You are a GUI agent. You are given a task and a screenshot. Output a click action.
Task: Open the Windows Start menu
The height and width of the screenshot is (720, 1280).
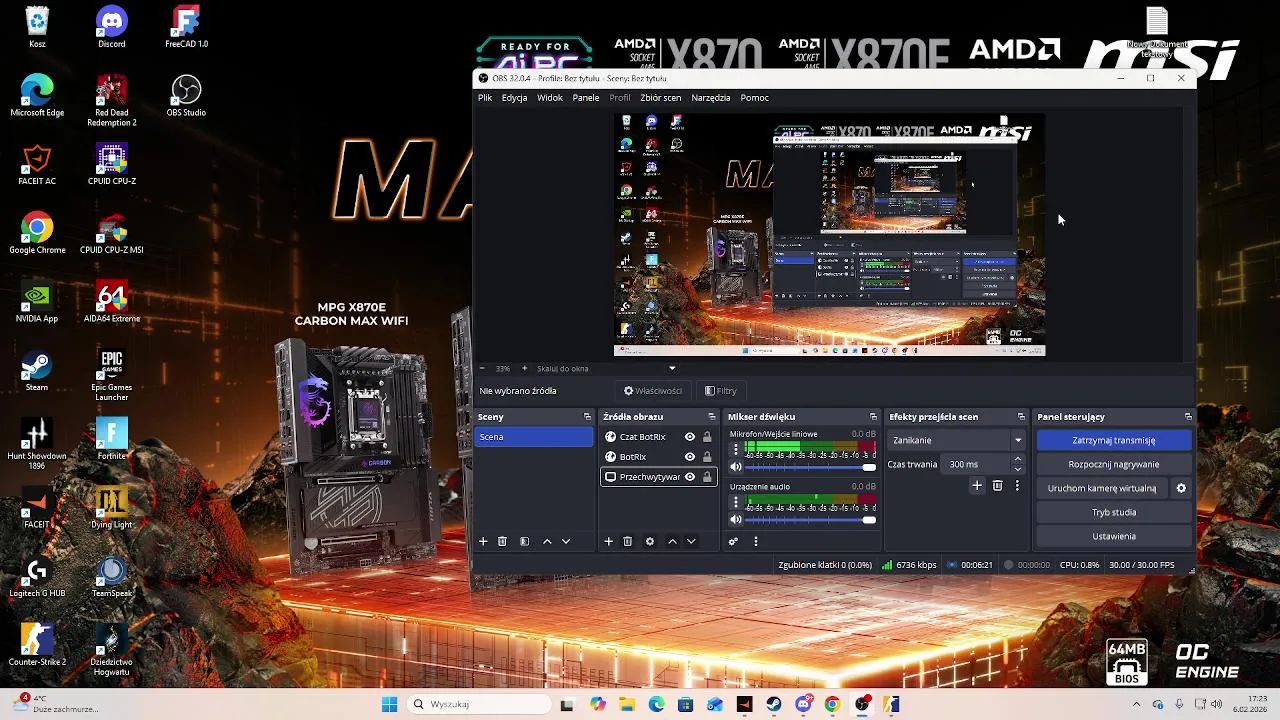(390, 704)
